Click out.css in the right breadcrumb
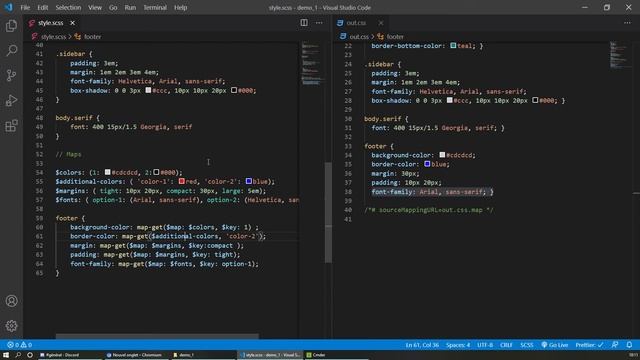640x360 pixels. pyautogui.click(x=359, y=37)
